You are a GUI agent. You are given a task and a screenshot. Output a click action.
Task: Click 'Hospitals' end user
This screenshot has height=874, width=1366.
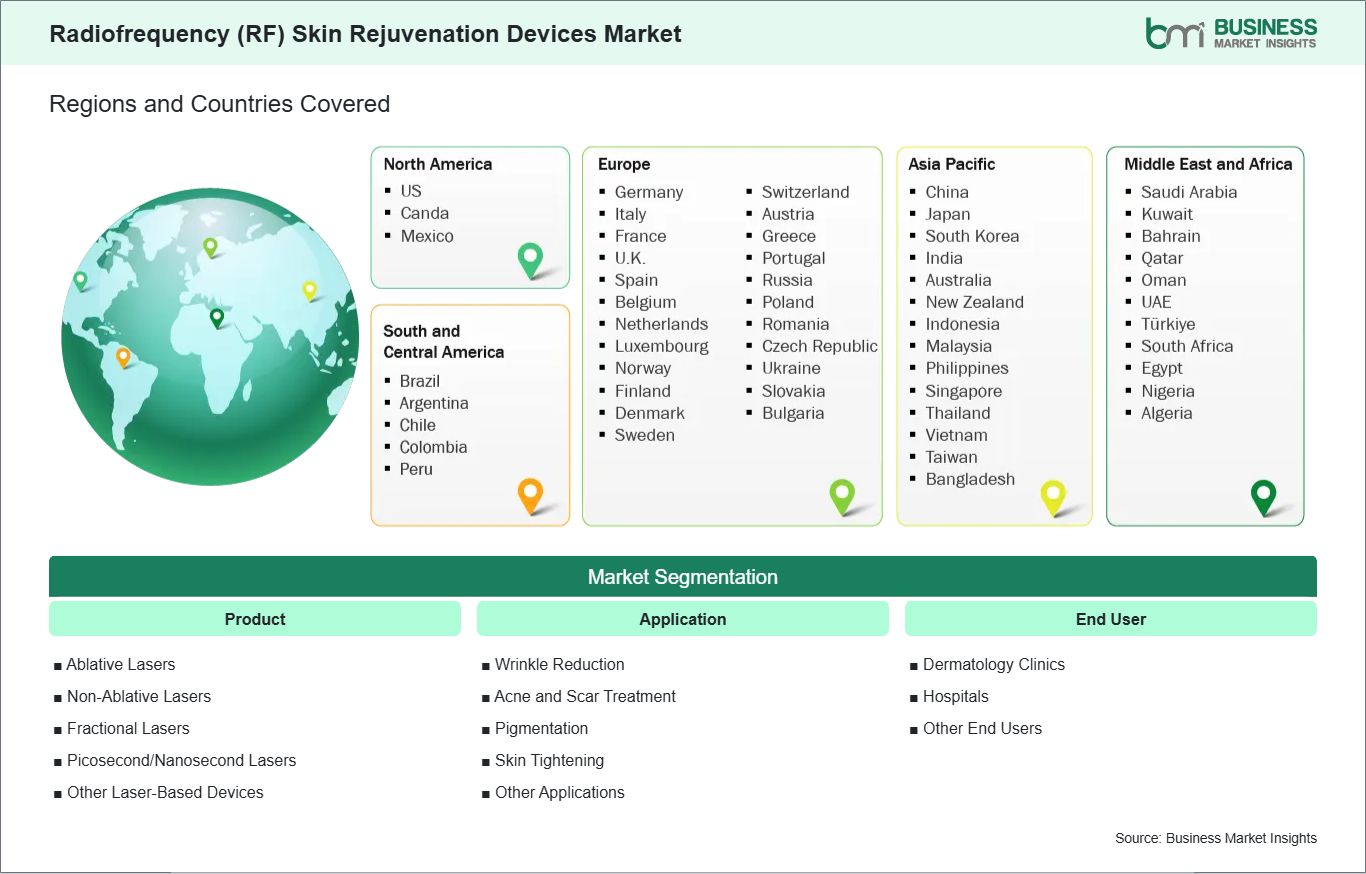[956, 696]
